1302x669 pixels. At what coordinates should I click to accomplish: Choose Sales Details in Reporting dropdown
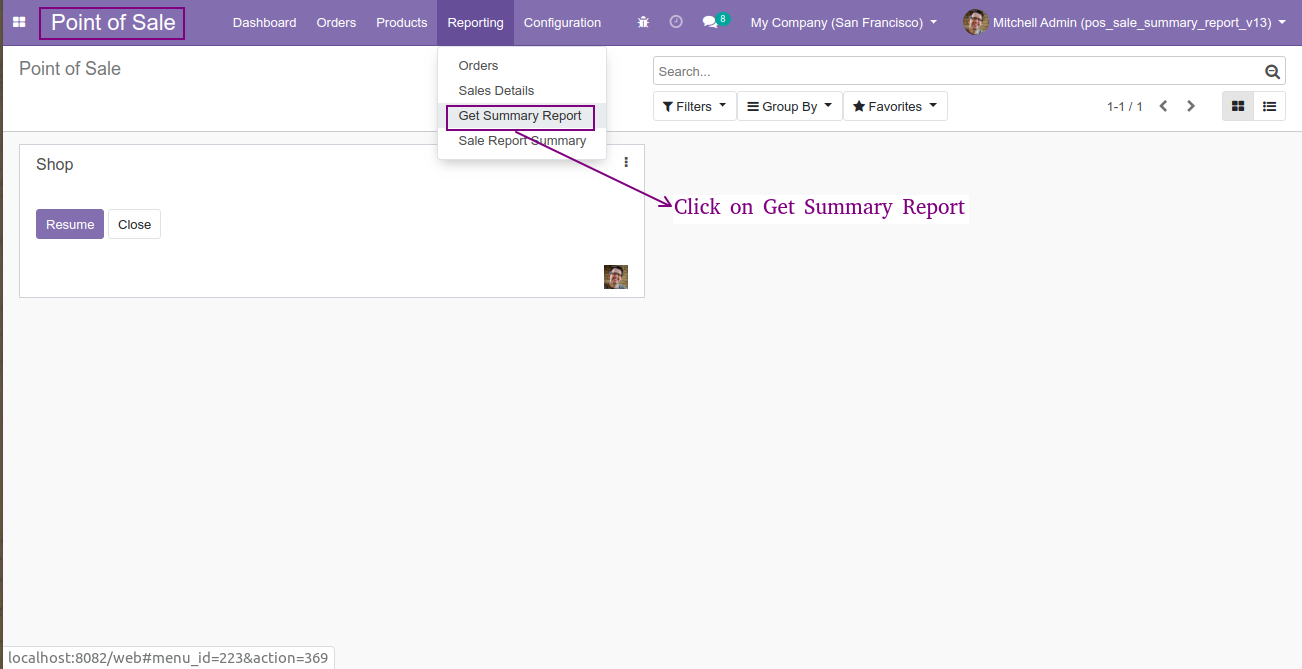point(522,91)
